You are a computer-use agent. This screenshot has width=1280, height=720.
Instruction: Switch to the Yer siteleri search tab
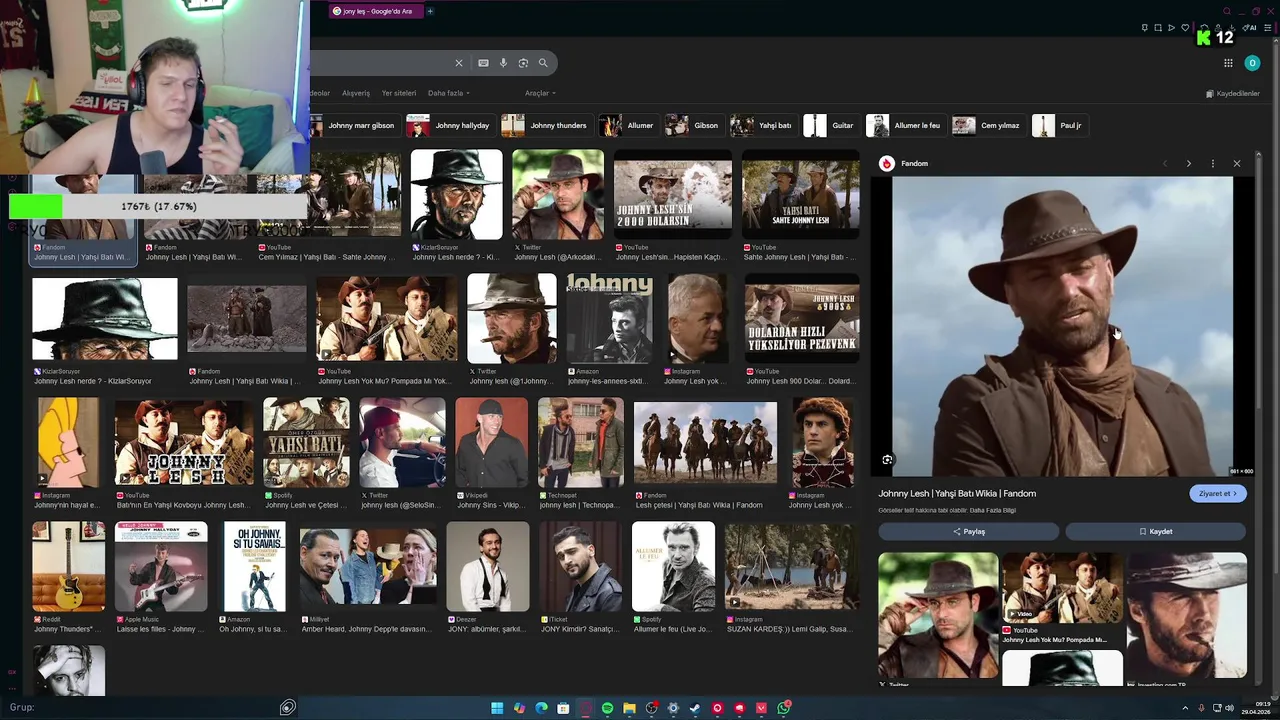pos(399,93)
